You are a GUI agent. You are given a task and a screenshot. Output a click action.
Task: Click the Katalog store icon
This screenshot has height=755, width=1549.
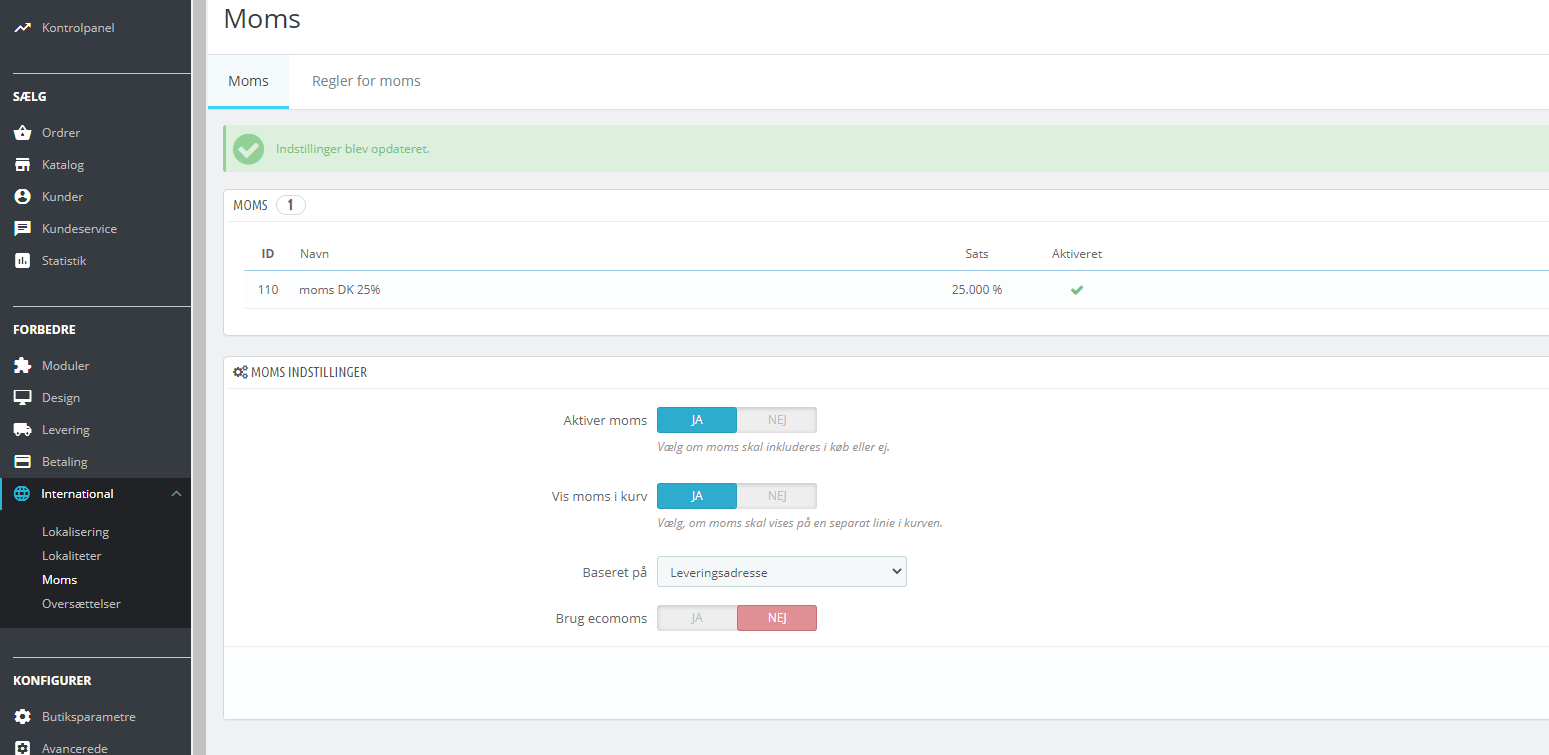click(x=22, y=165)
